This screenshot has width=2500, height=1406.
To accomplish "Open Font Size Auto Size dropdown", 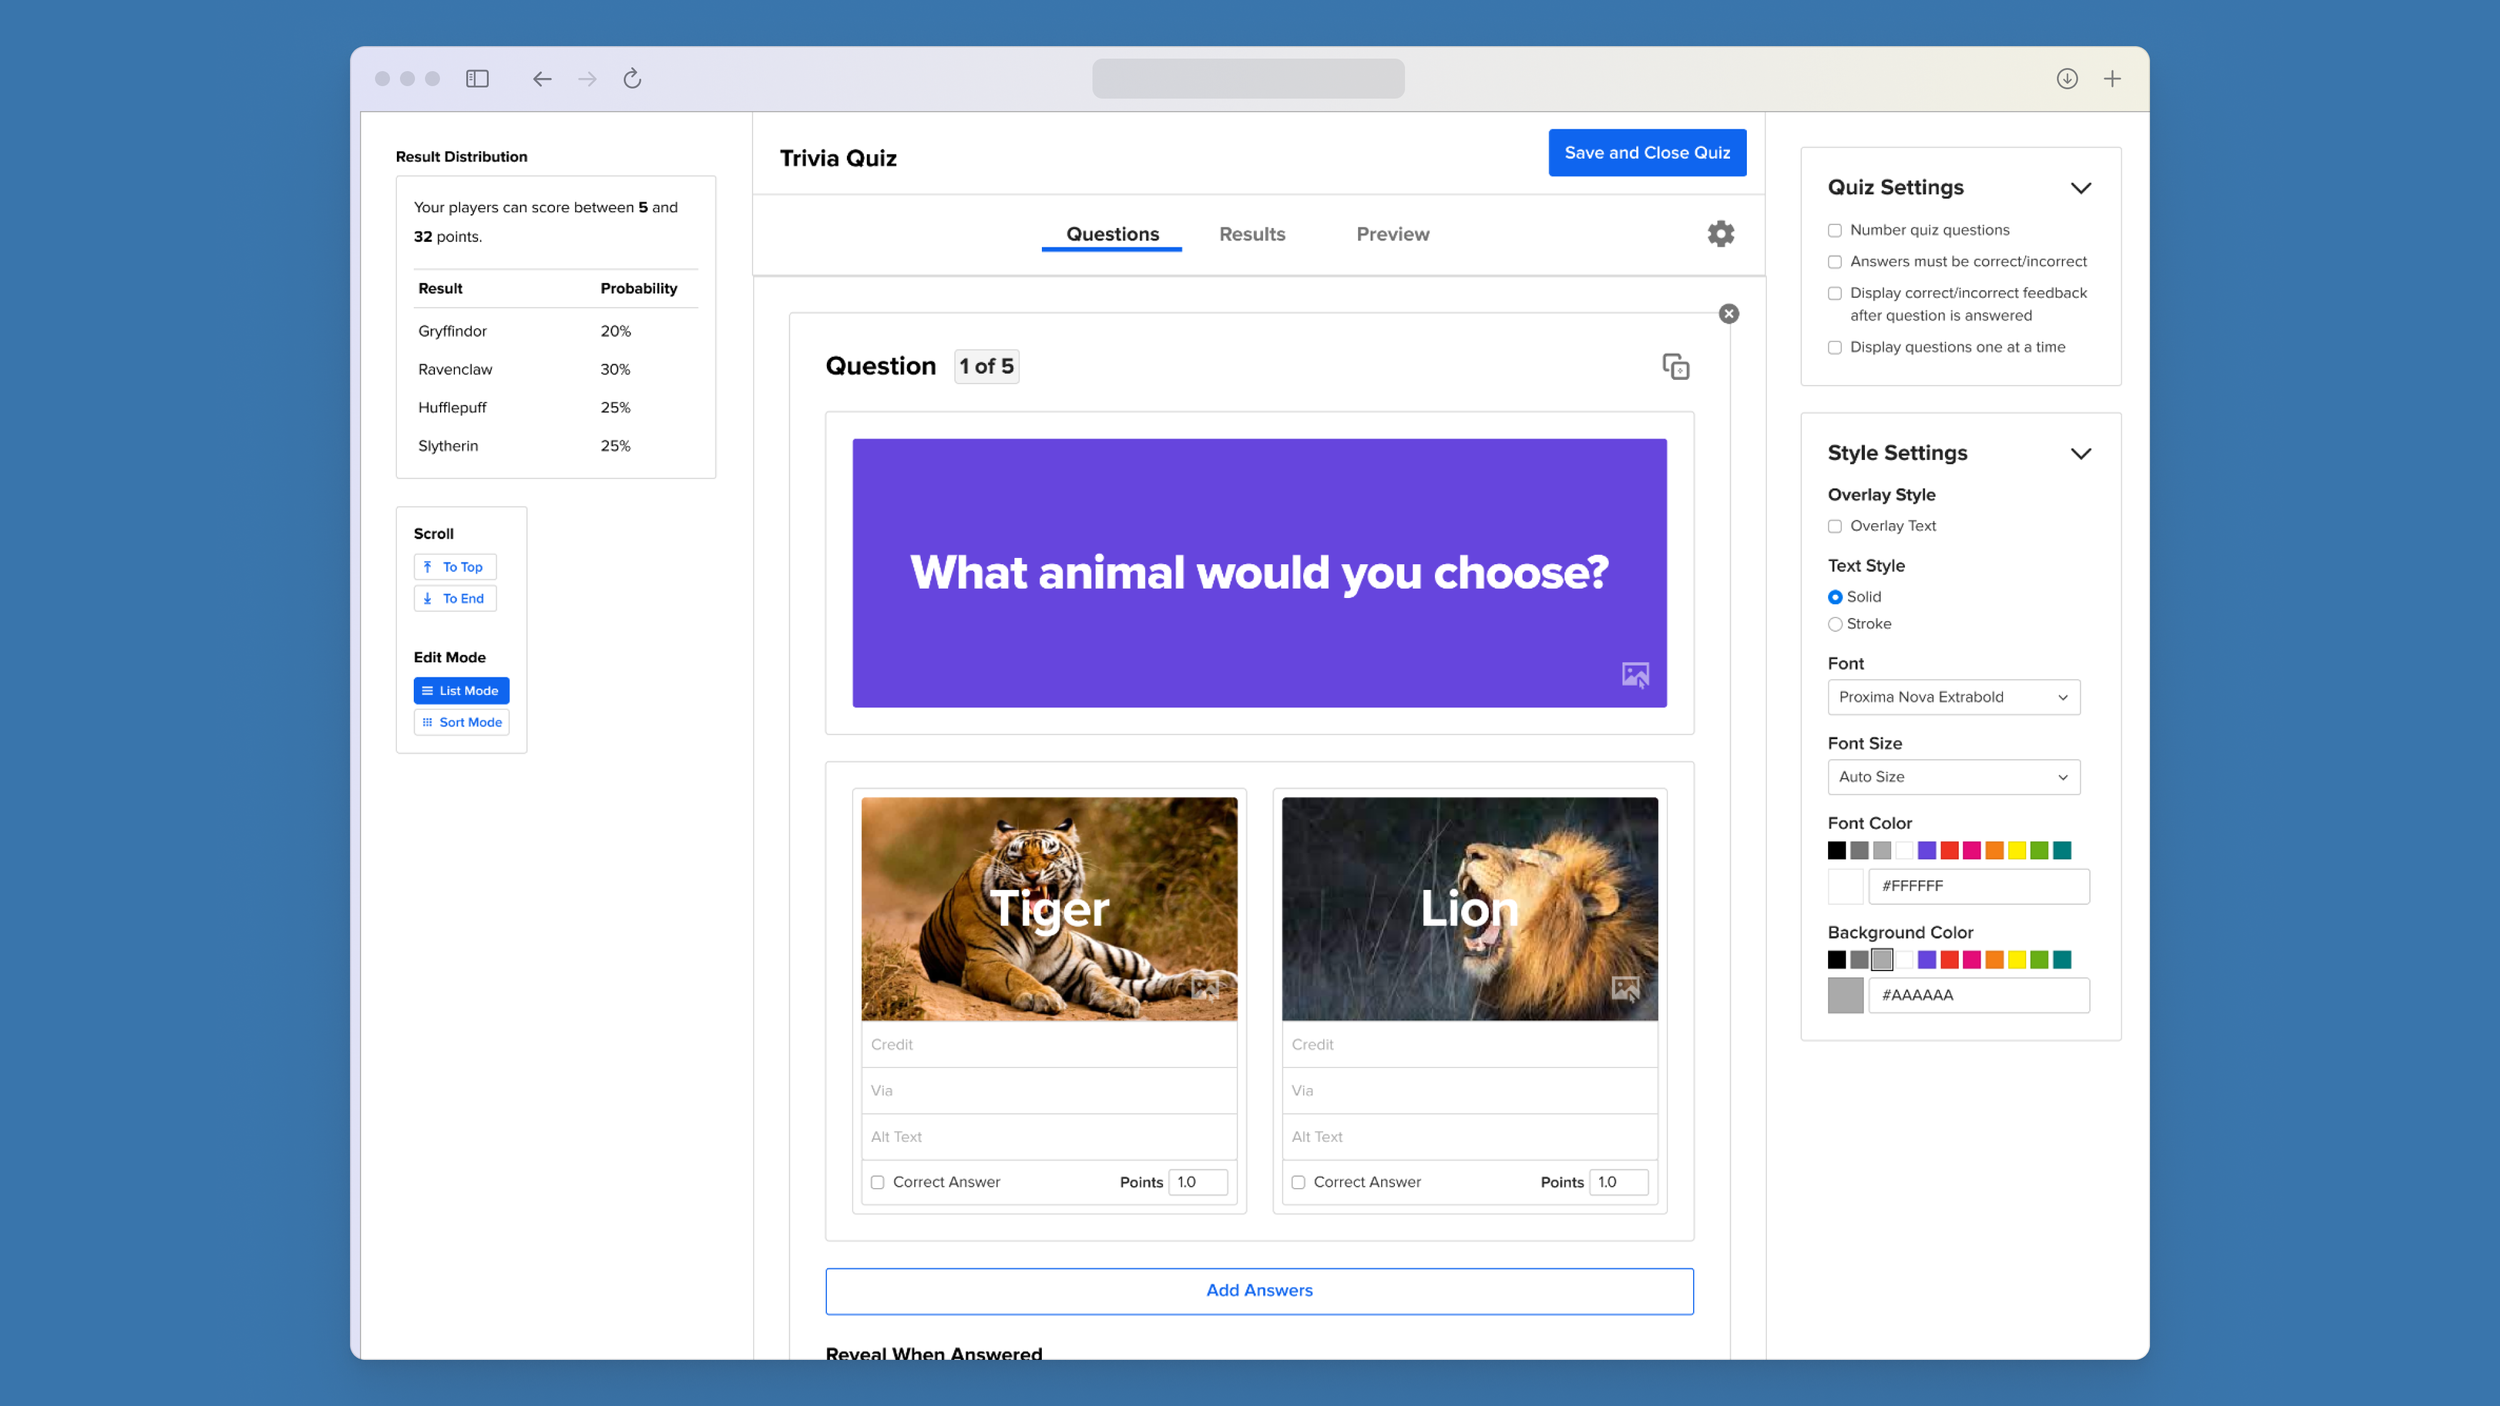I will [1953, 777].
